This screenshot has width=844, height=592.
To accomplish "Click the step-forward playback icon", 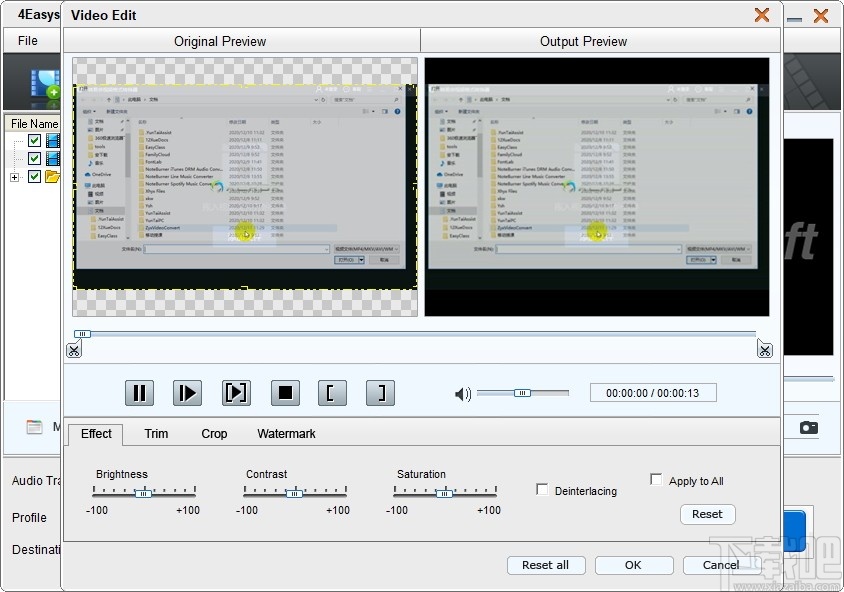I will click(x=235, y=392).
